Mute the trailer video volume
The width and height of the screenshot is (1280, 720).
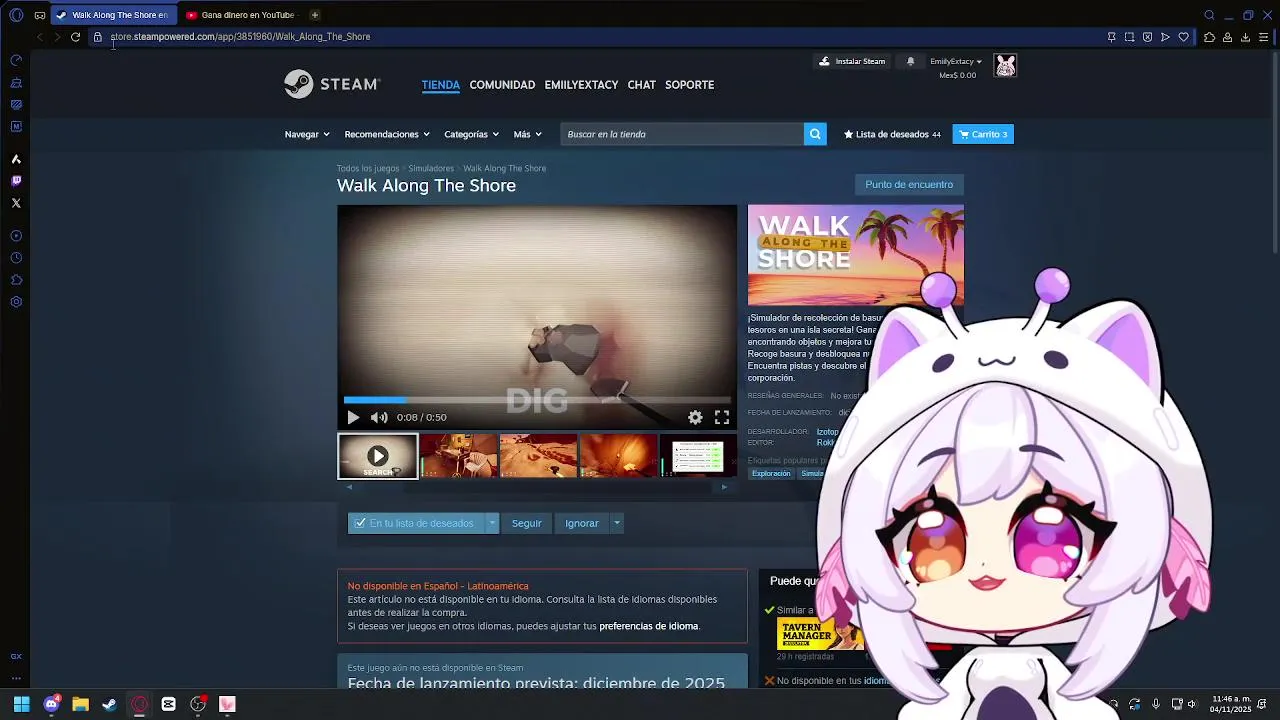pos(379,417)
